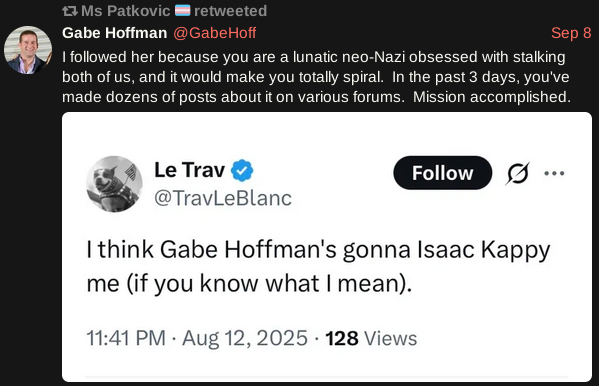Open the @TravLeBlanc handle
This screenshot has height=386, width=599.
[x=223, y=198]
